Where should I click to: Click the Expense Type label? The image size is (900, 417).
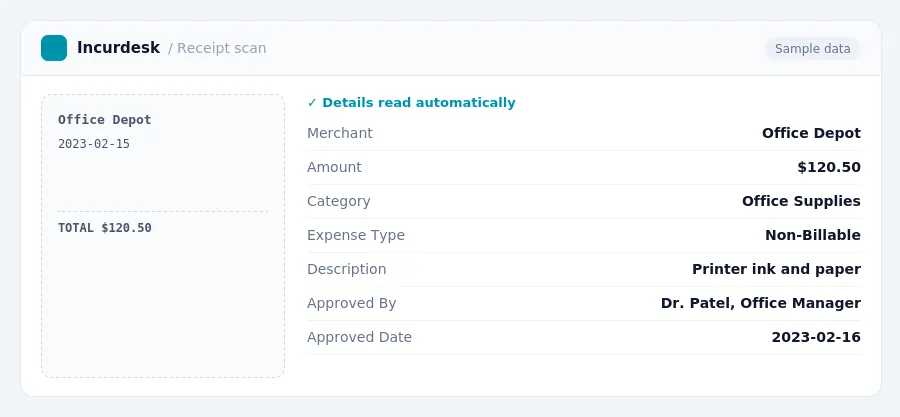click(356, 235)
